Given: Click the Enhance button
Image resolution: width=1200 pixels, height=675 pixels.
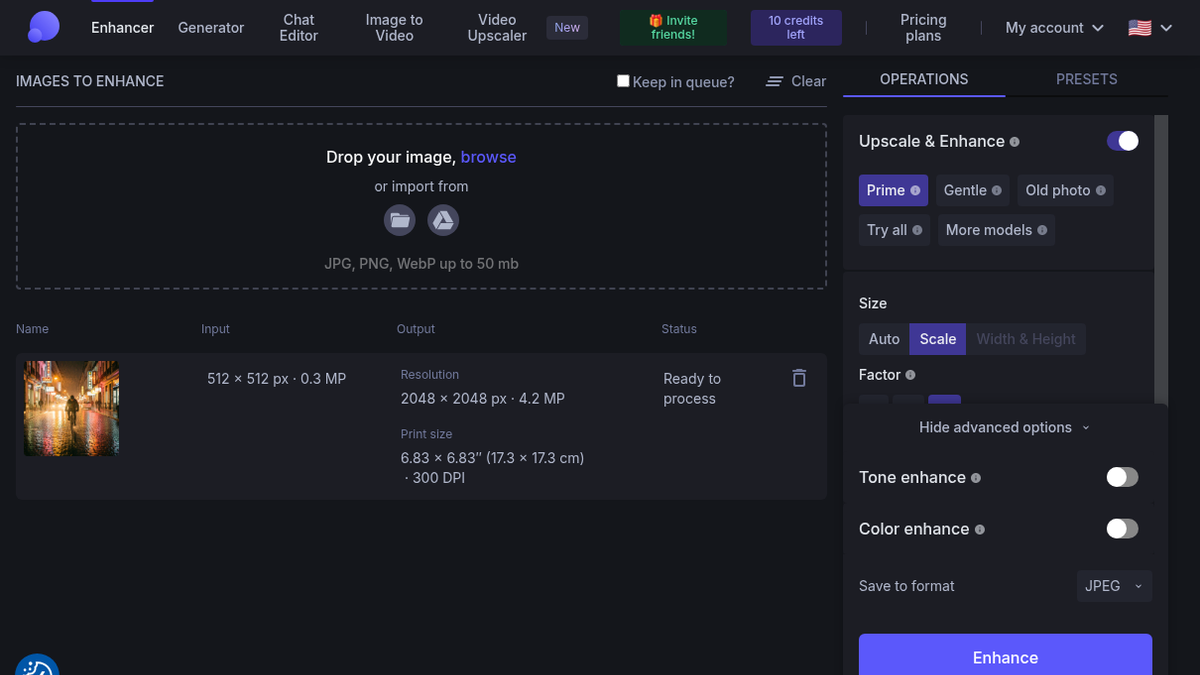Looking at the screenshot, I should 1005,657.
